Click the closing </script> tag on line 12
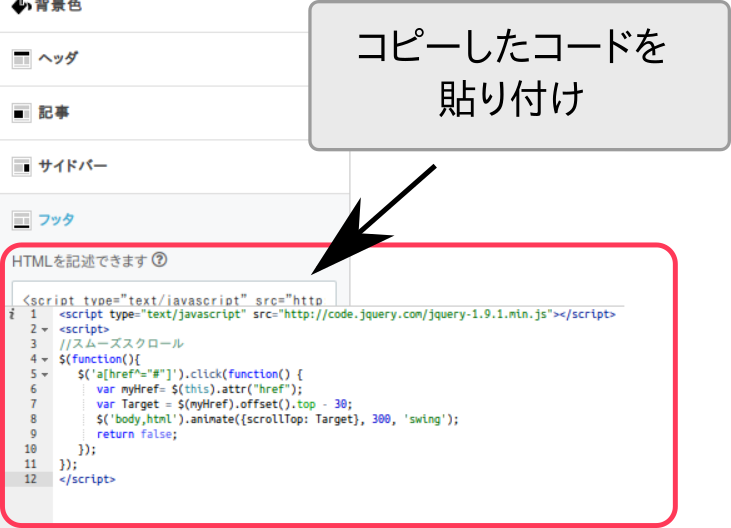The image size is (731, 528). 87,479
